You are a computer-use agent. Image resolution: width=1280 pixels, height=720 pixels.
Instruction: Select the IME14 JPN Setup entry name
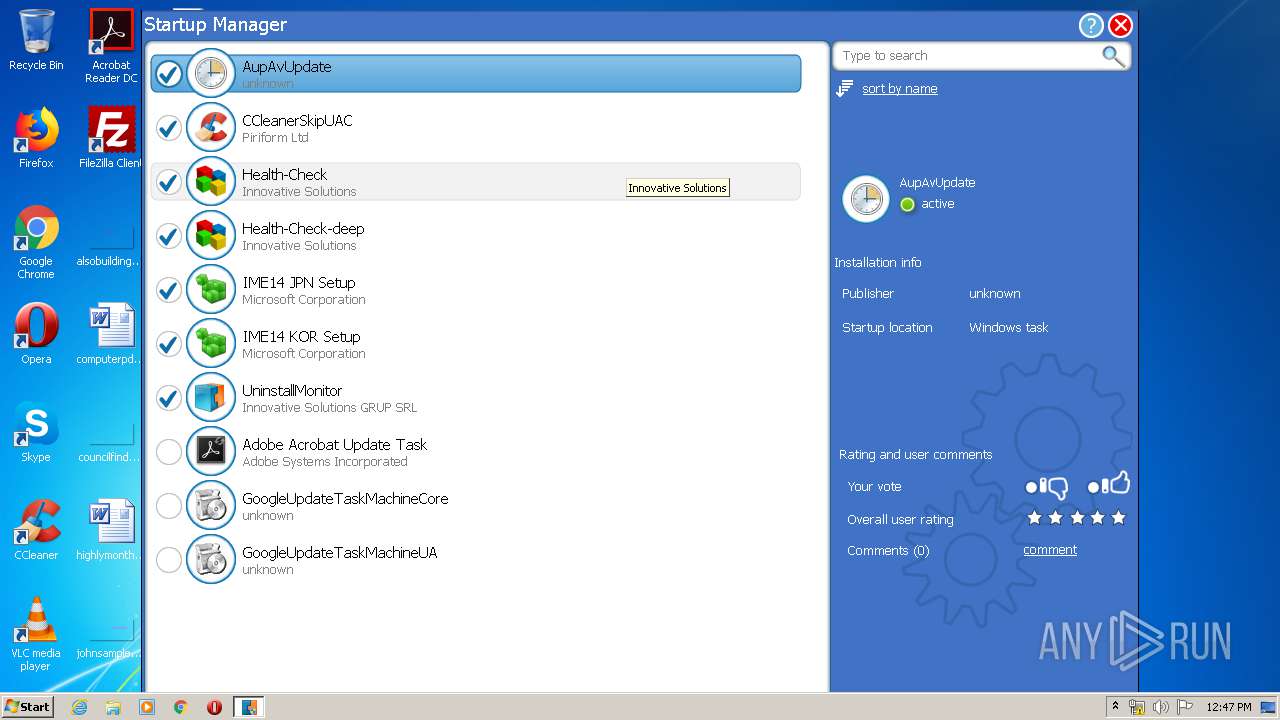(299, 282)
